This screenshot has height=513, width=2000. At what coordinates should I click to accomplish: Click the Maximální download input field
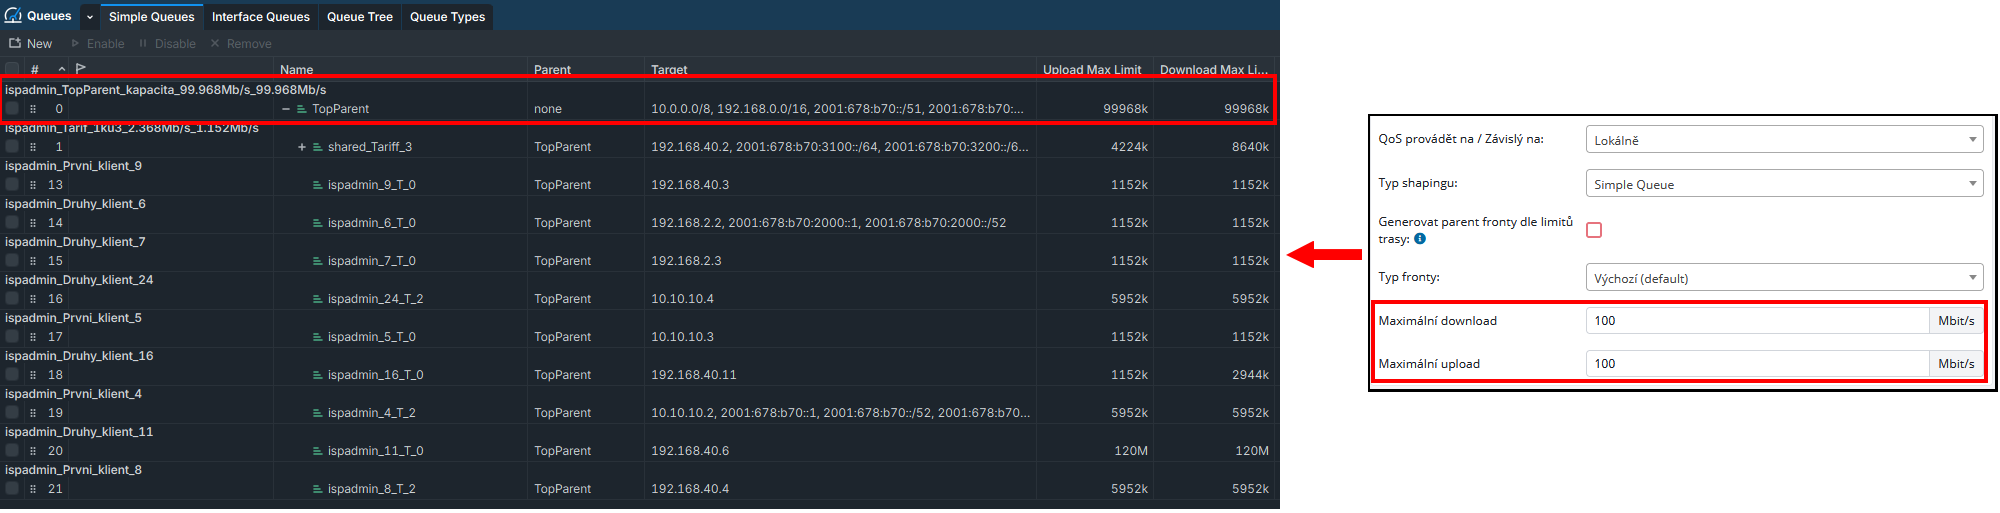tap(1755, 321)
